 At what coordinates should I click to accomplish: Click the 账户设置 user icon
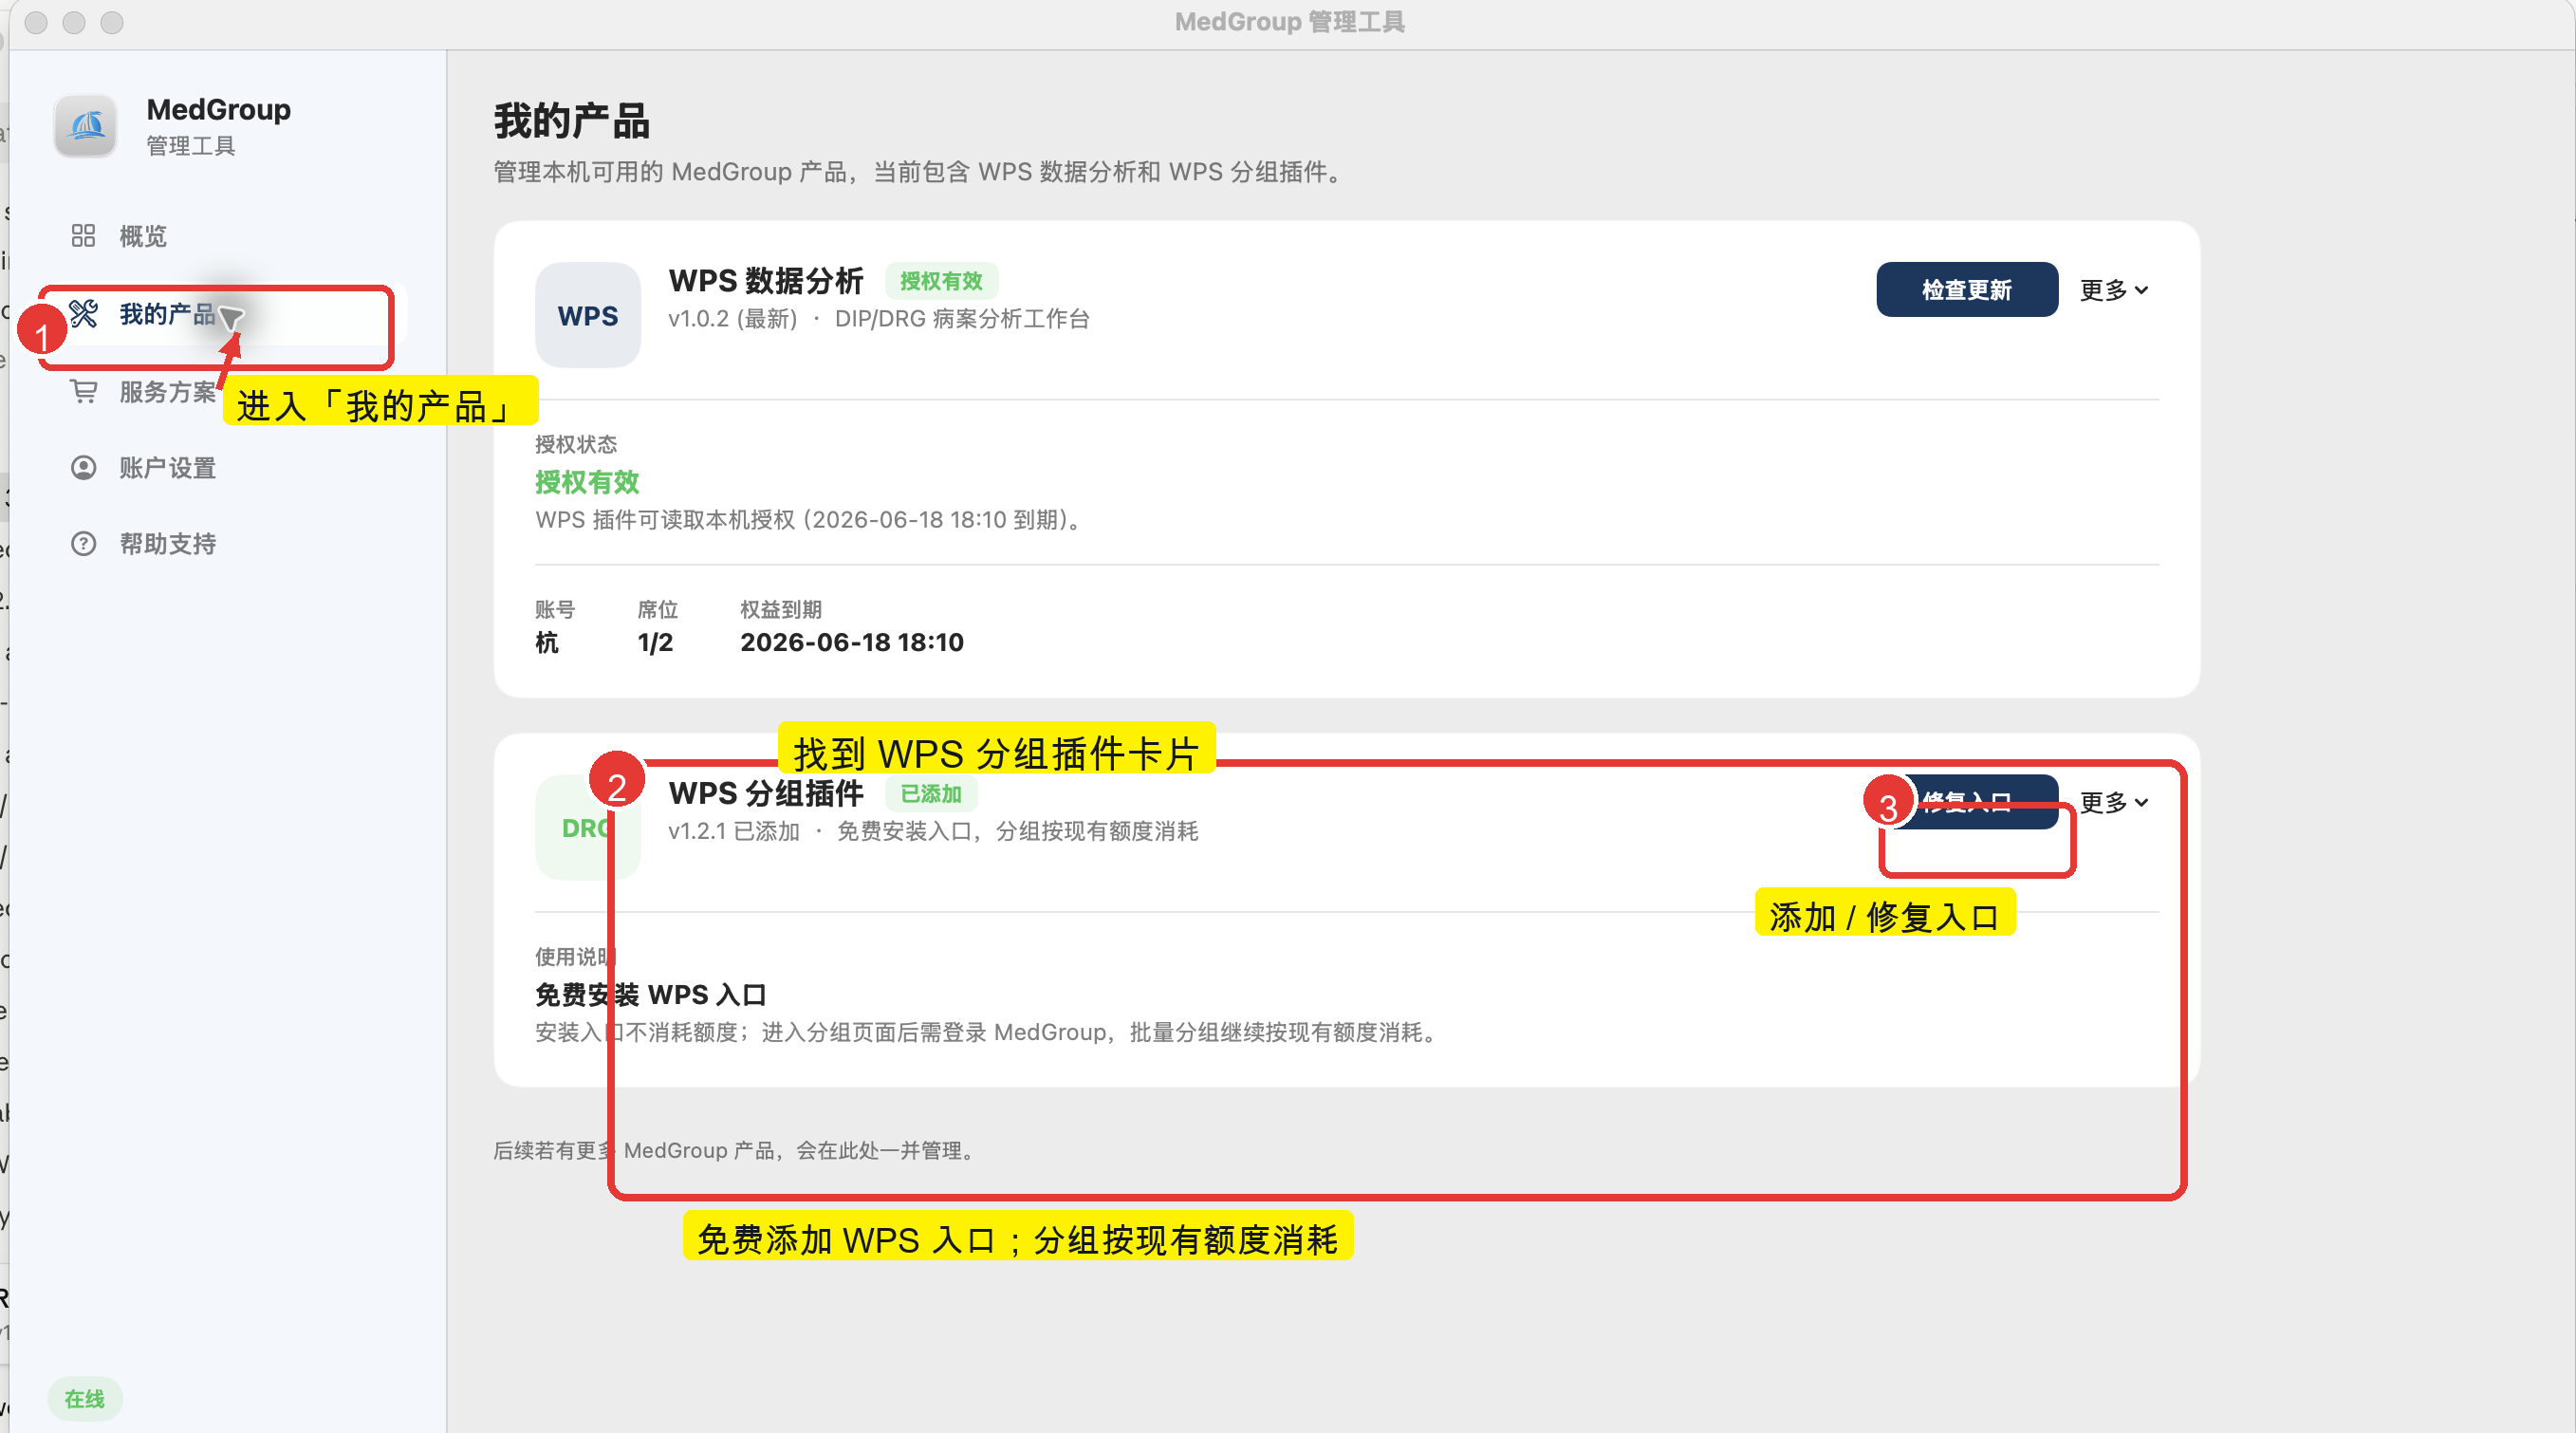click(x=84, y=467)
